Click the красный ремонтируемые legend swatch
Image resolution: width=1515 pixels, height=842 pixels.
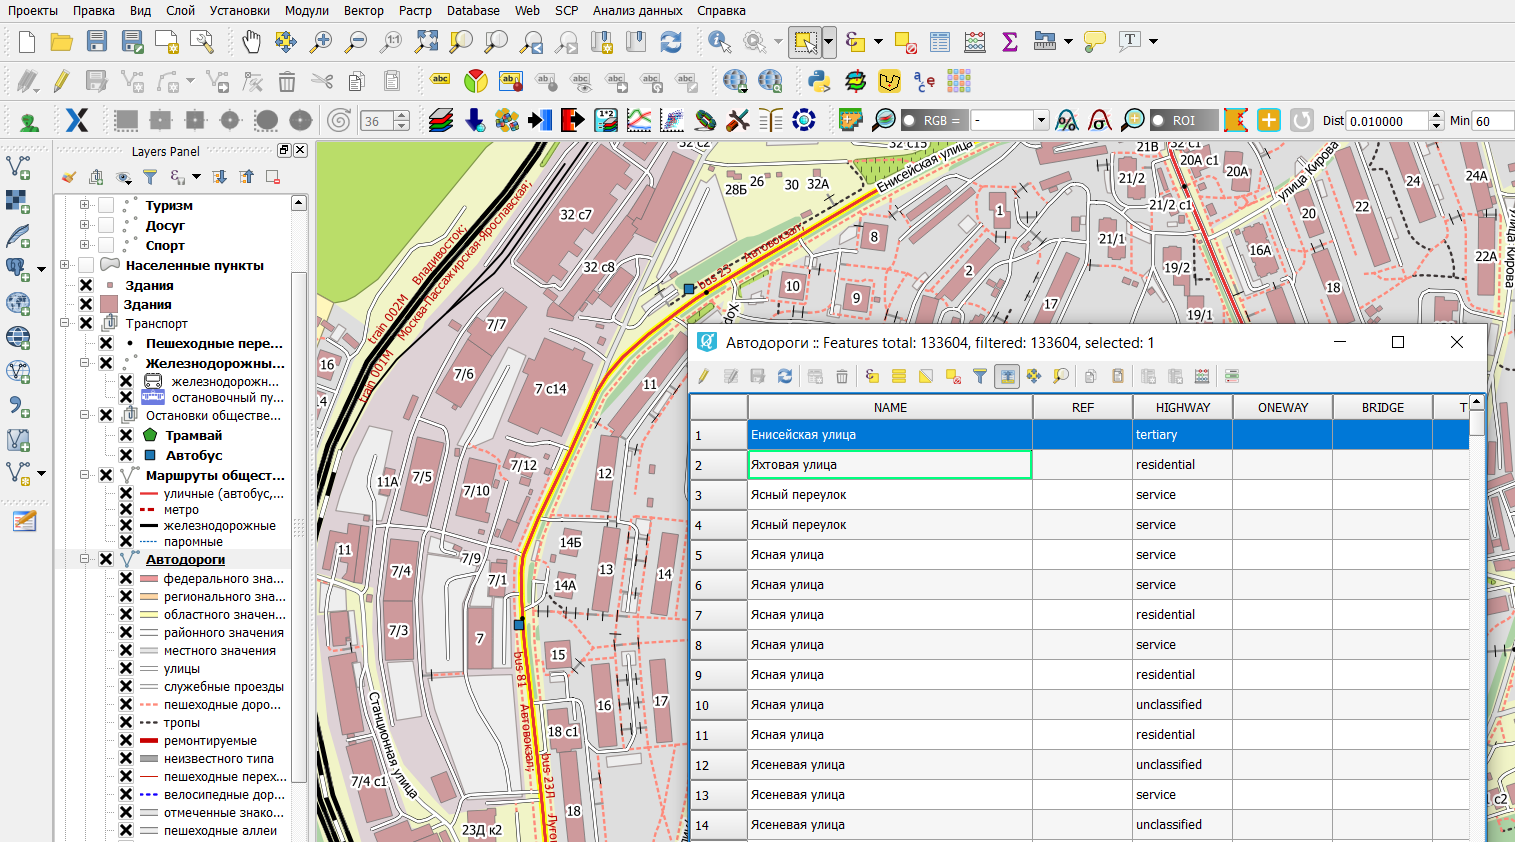149,741
